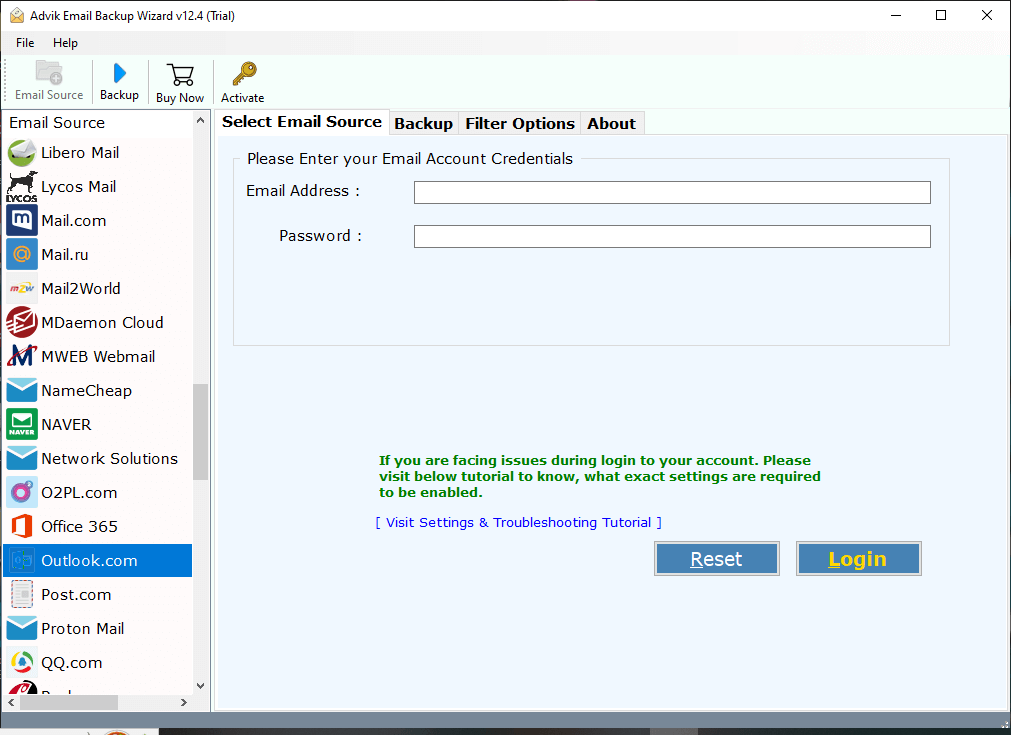1011x735 pixels.
Task: Select the Office 365 icon
Action: (x=22, y=527)
